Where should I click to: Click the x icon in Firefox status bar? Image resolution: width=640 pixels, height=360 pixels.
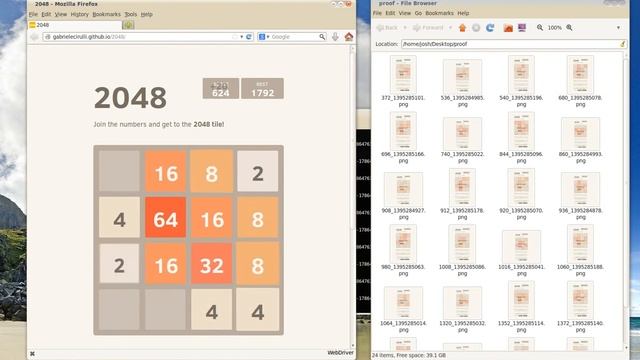32,353
